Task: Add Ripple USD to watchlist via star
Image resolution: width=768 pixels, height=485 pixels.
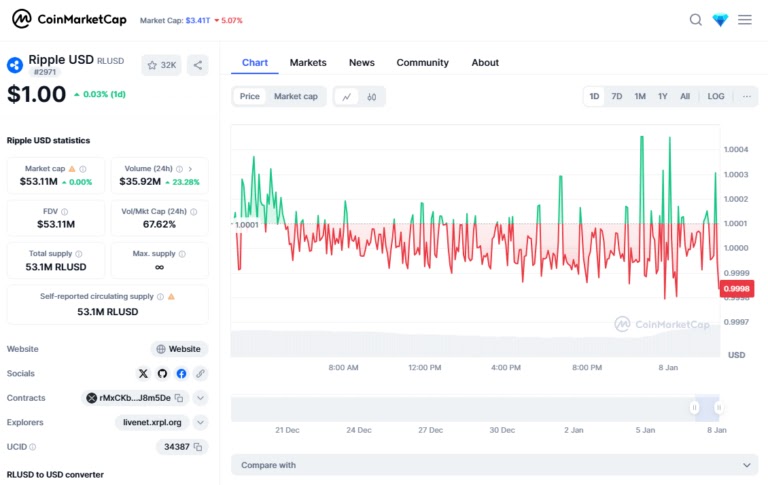Action: [152, 65]
